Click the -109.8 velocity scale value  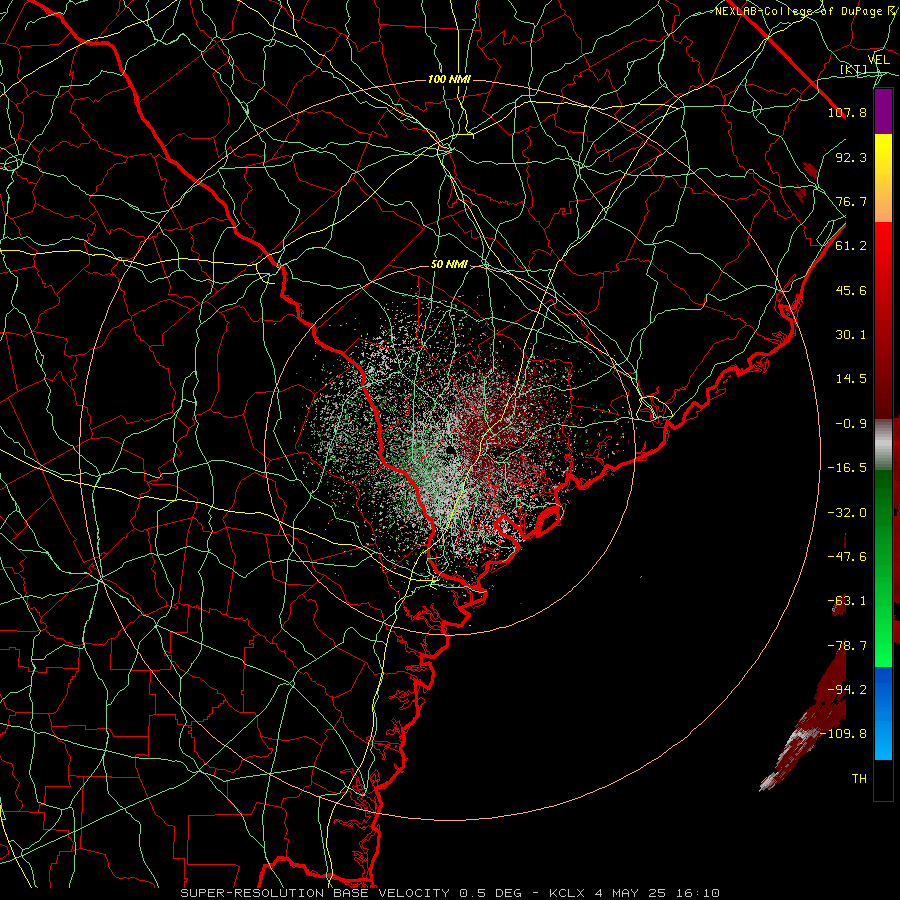click(x=845, y=734)
